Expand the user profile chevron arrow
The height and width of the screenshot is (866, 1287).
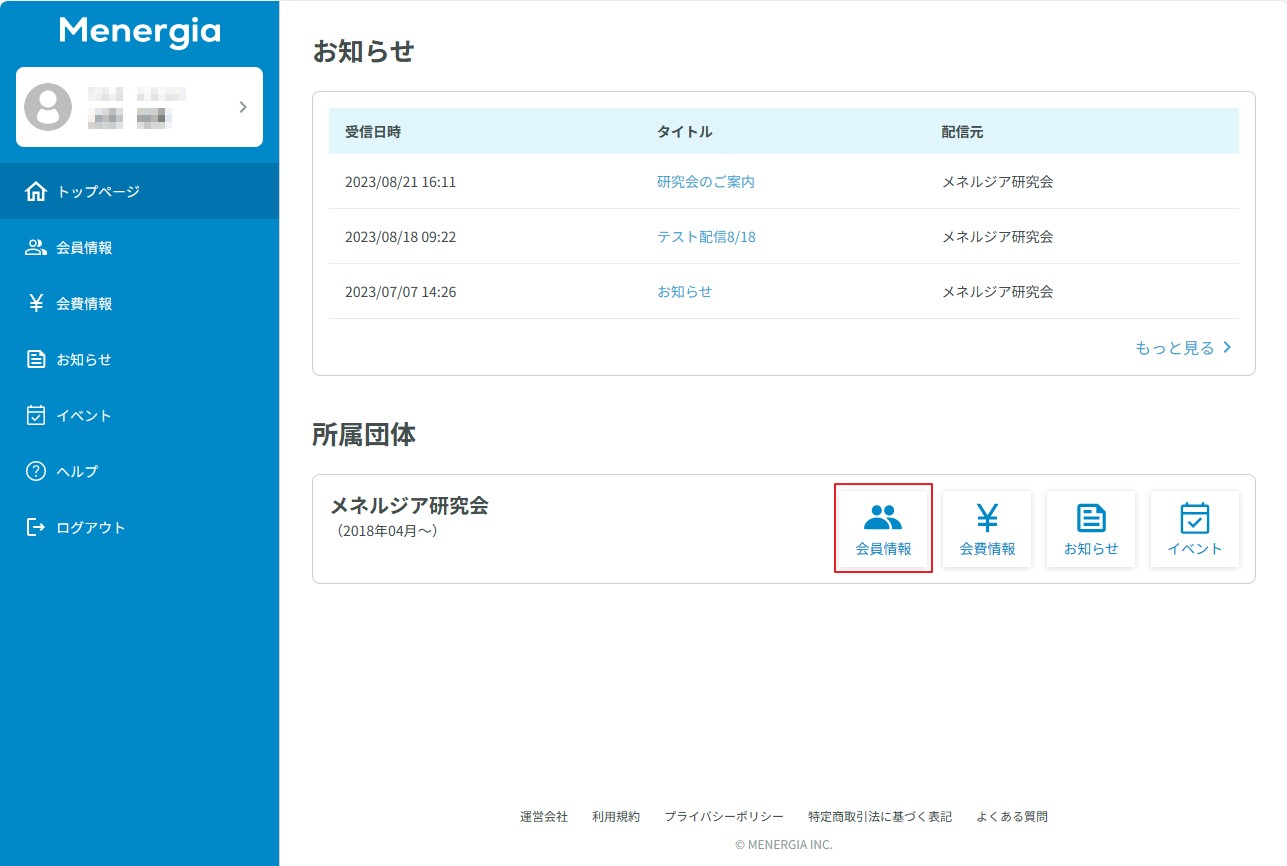243,107
